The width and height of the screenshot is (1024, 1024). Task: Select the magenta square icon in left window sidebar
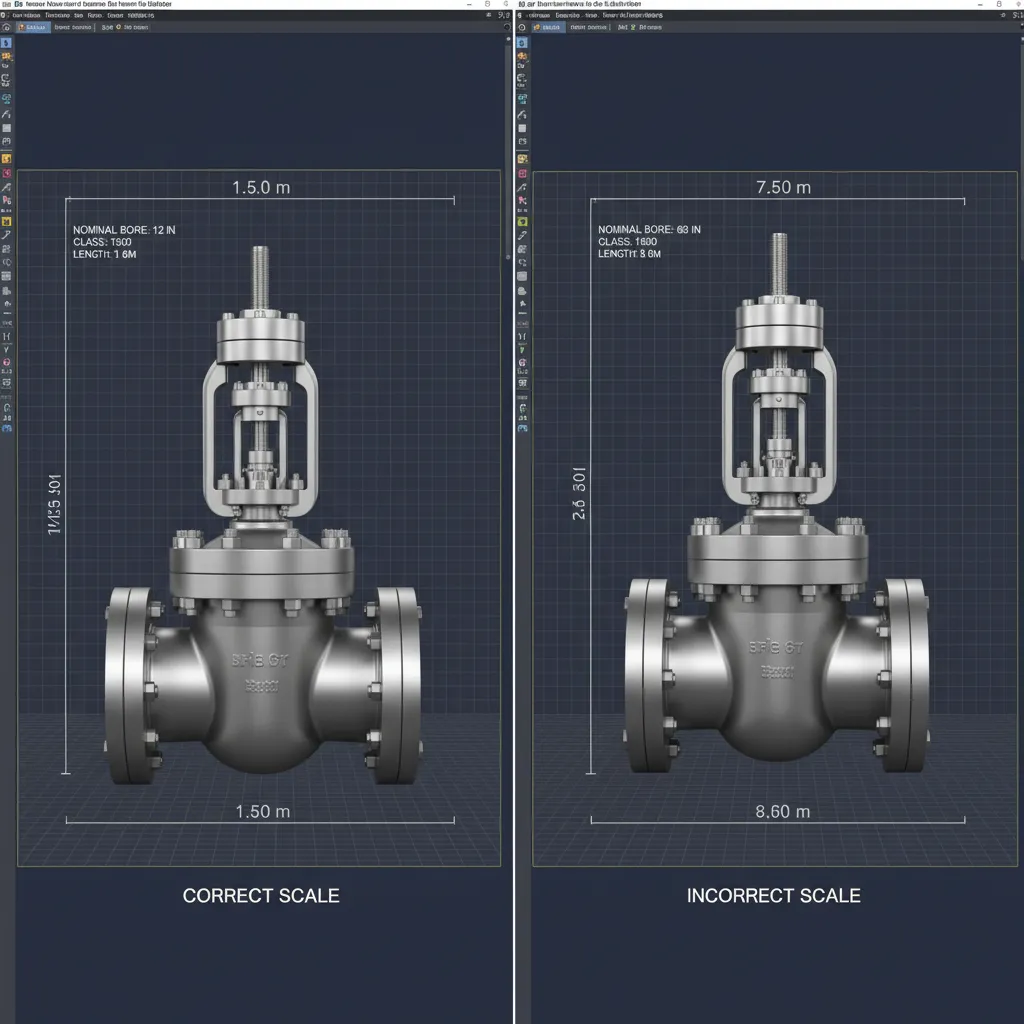pos(6,173)
